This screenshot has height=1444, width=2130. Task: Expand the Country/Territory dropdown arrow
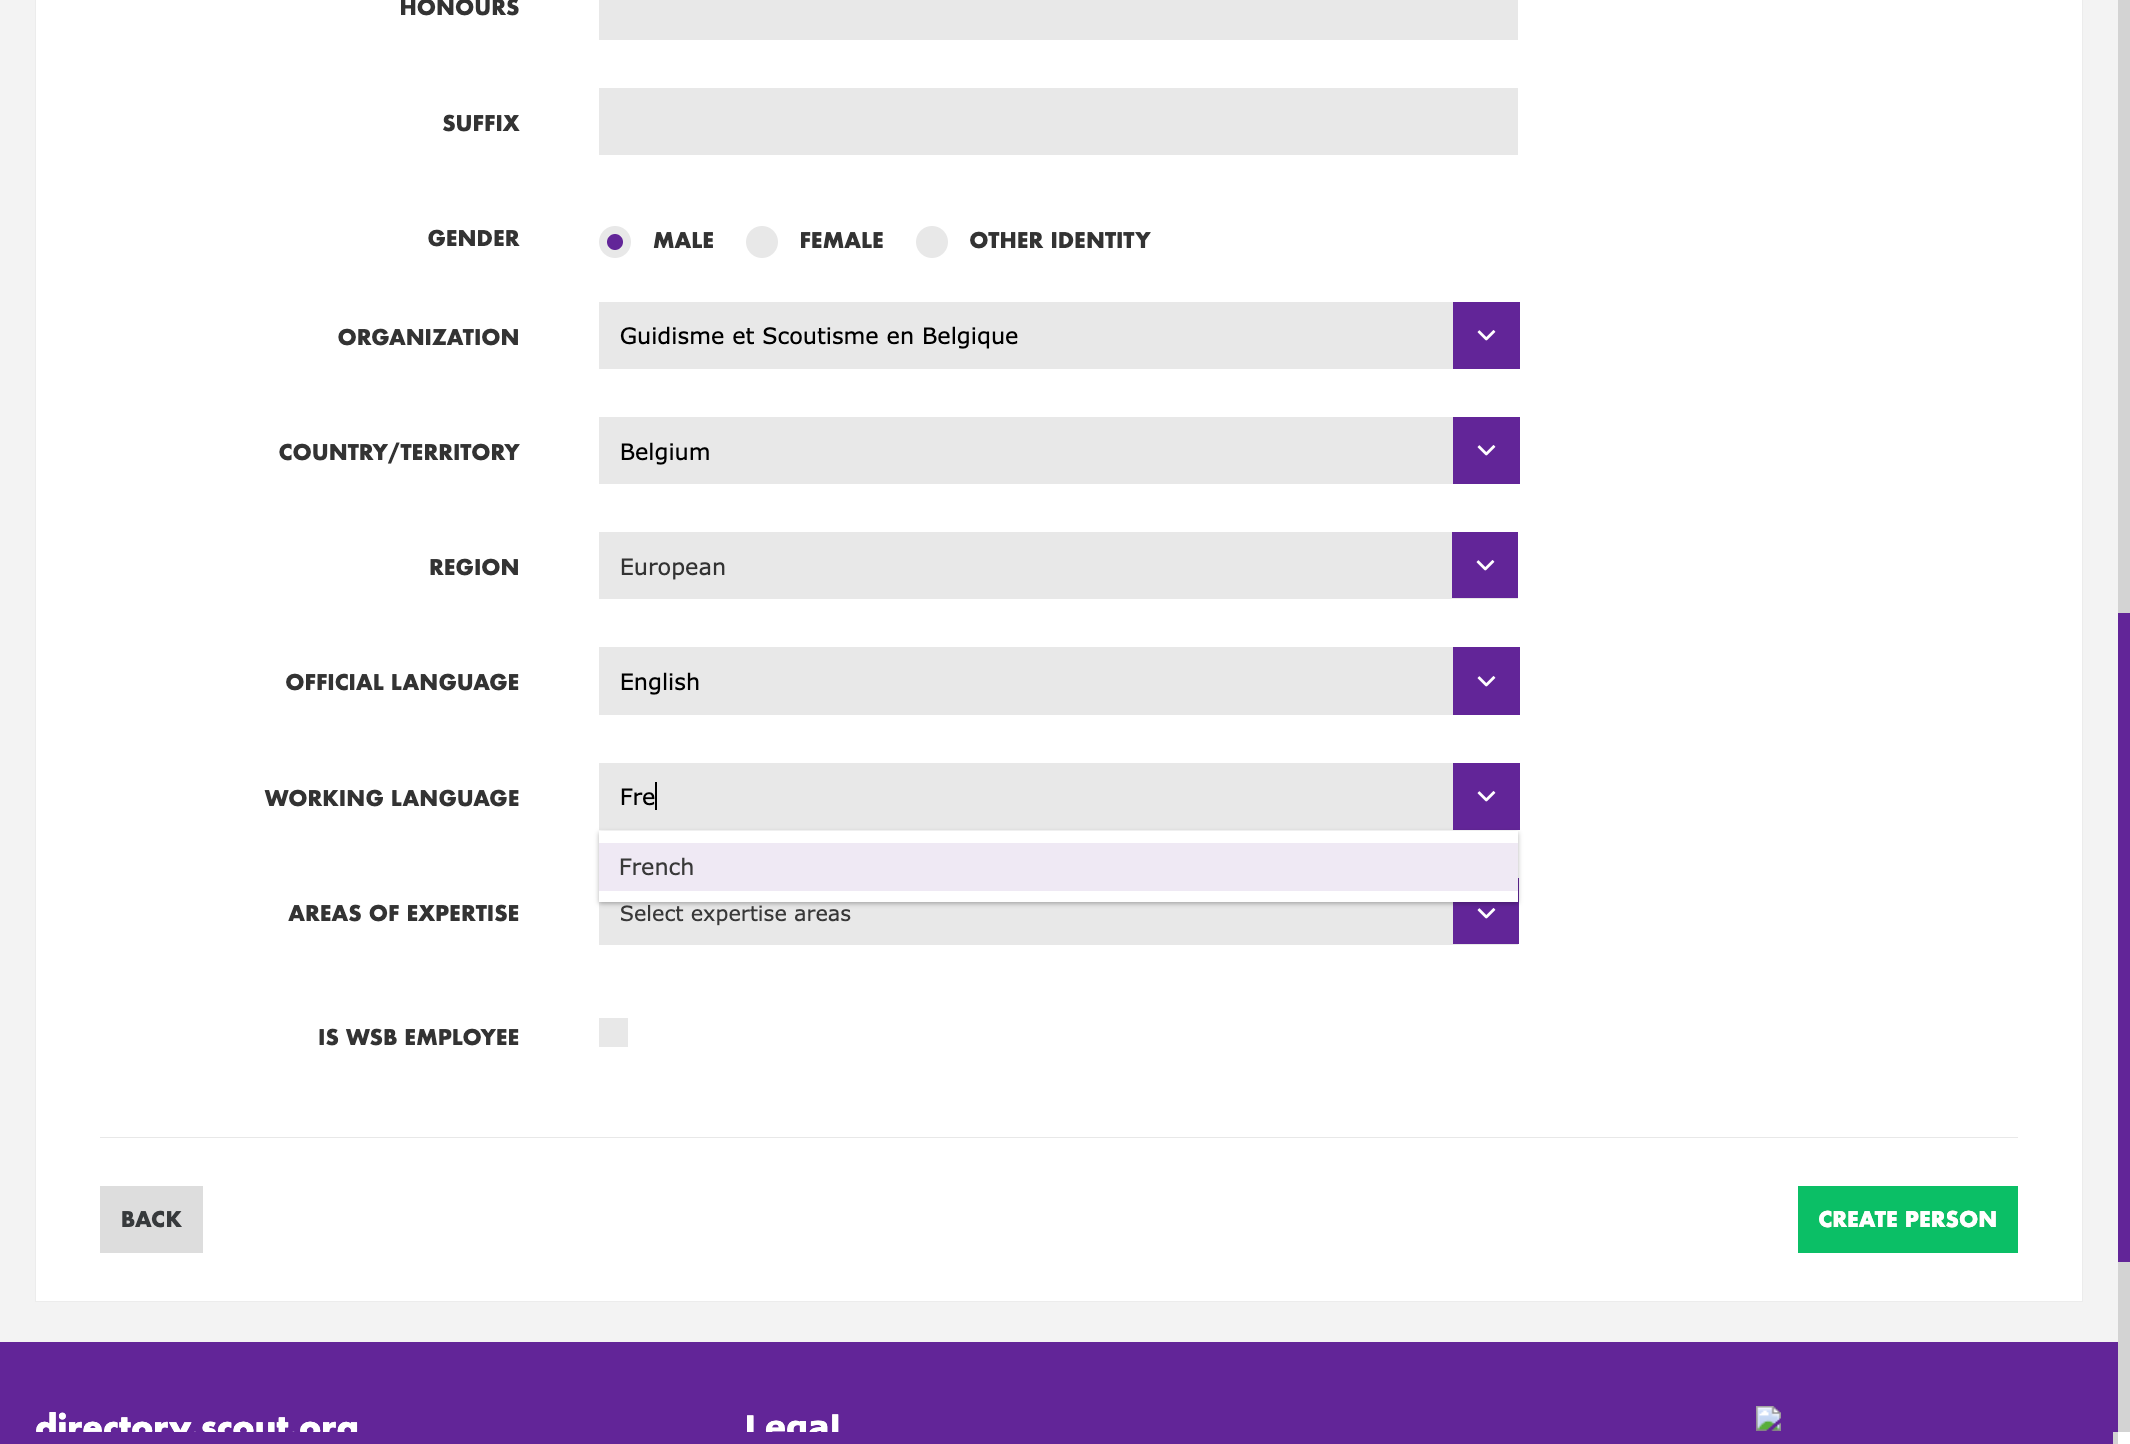pos(1486,450)
